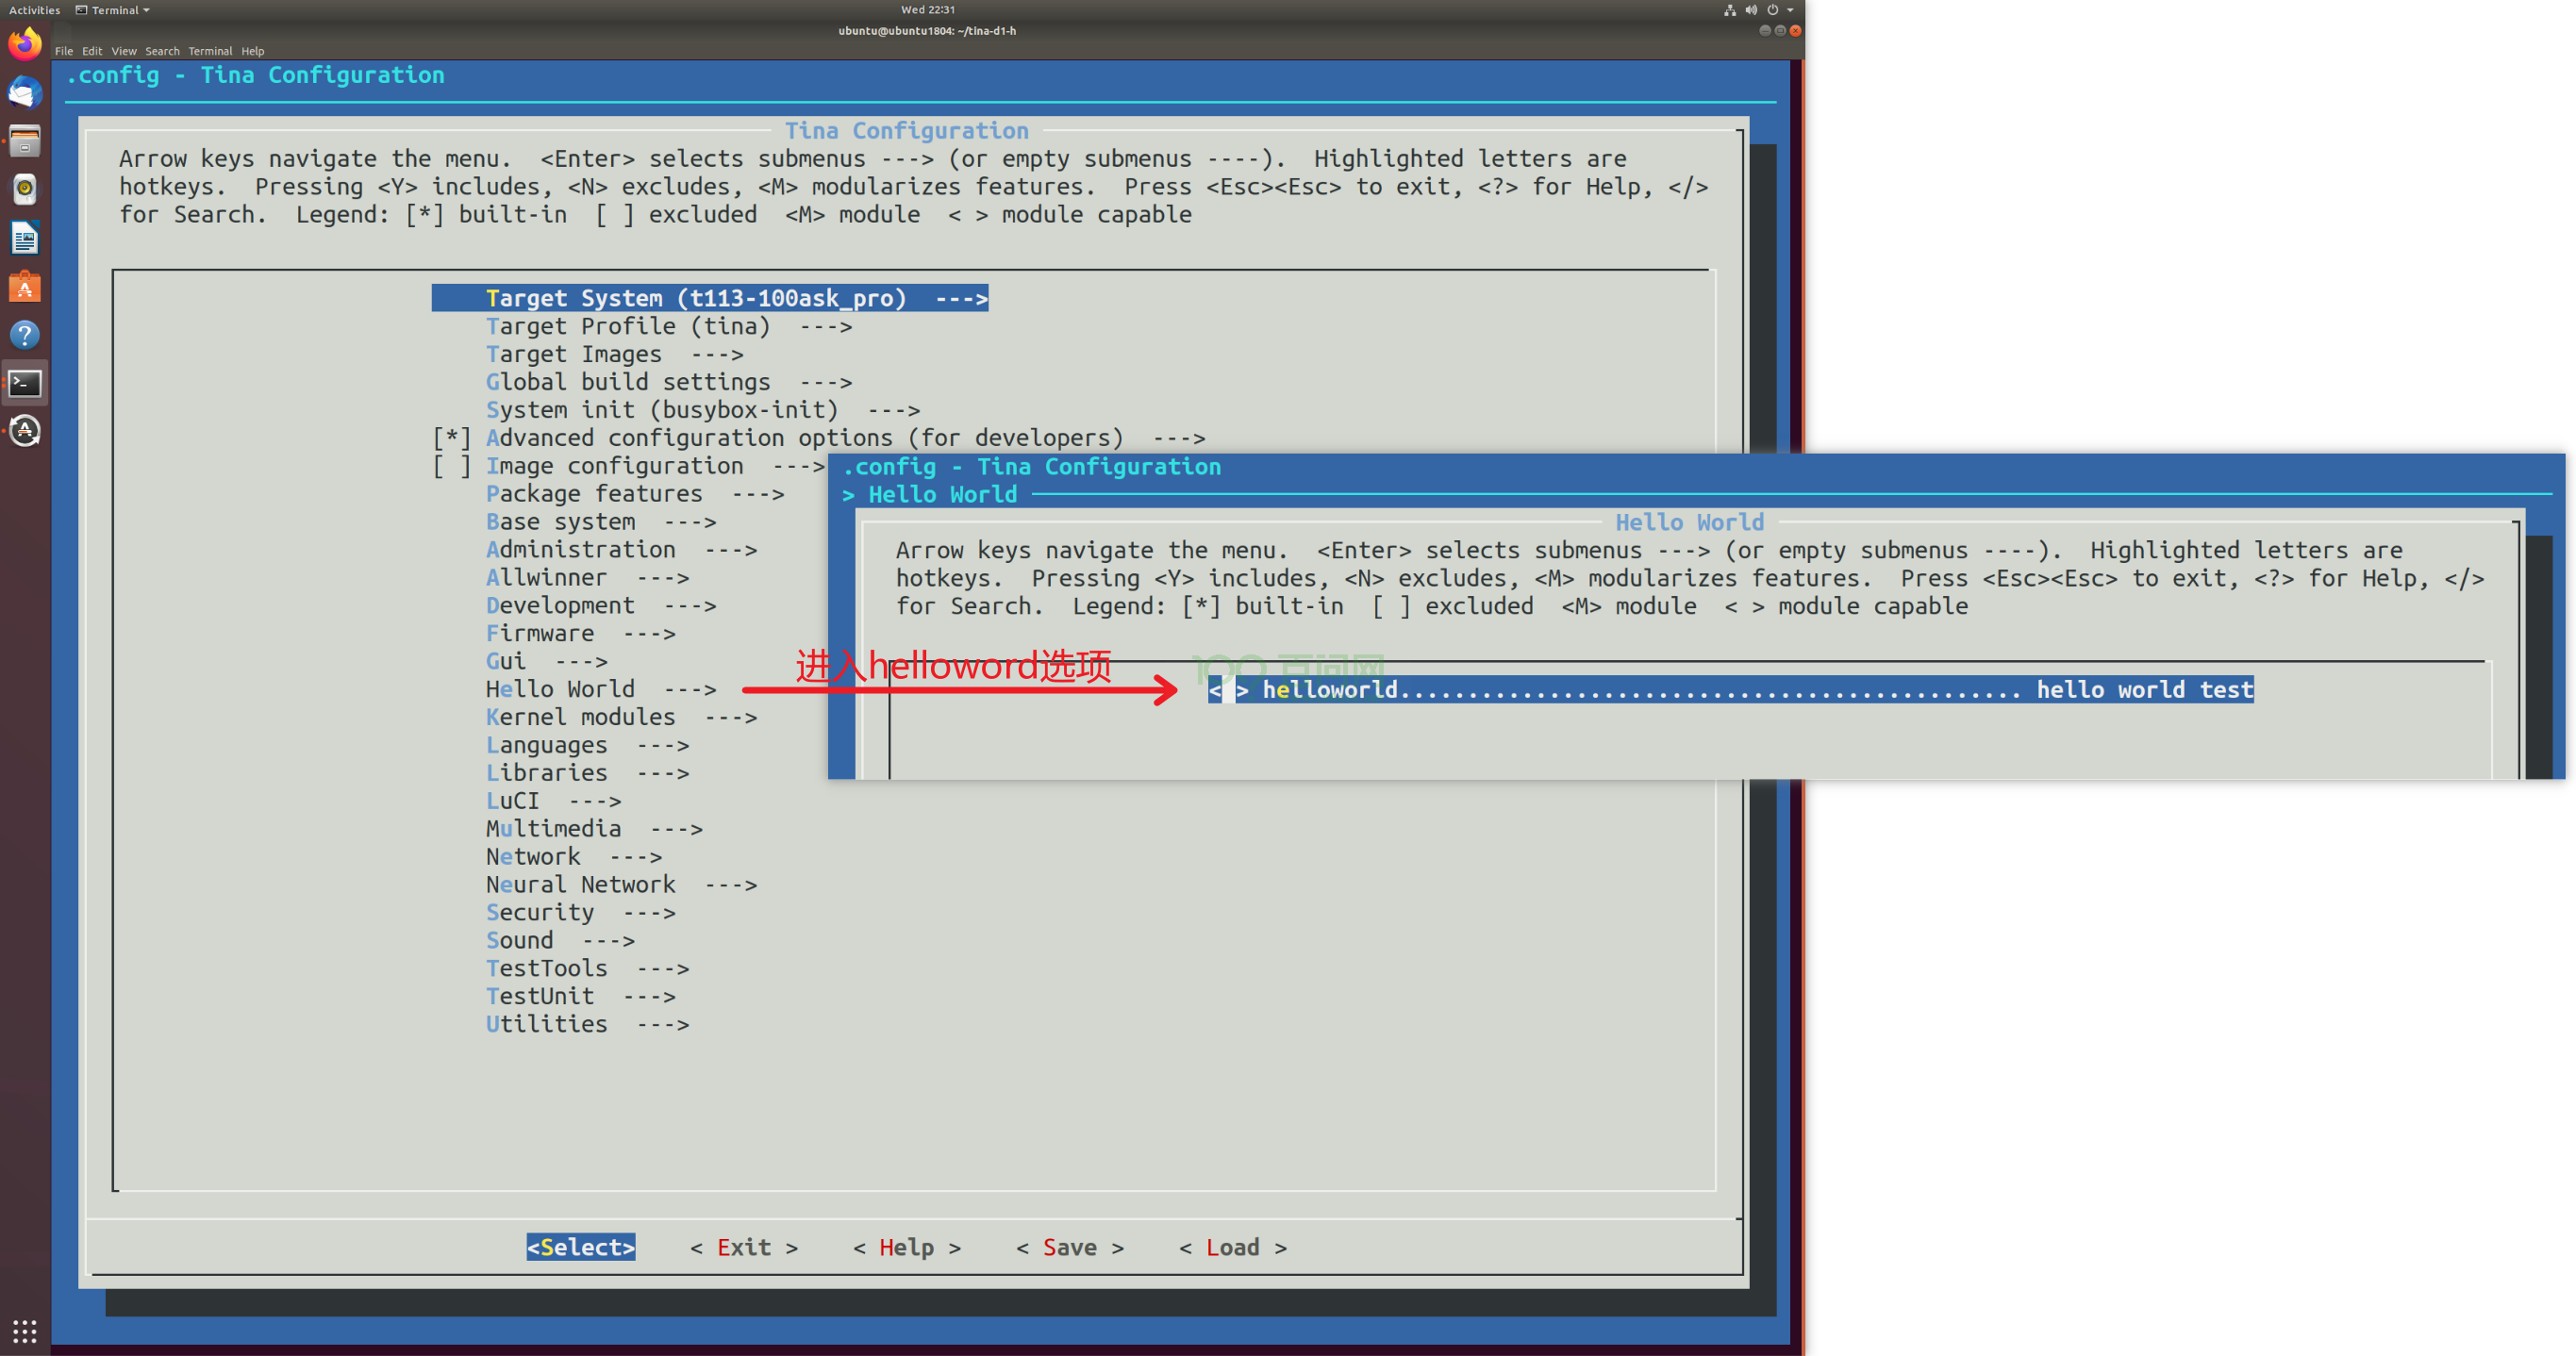Open the Files manager dock icon

pos(25,141)
